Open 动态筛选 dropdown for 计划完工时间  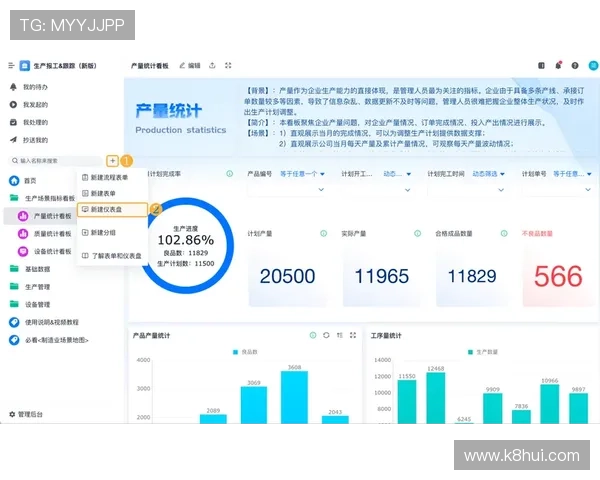tap(488, 174)
